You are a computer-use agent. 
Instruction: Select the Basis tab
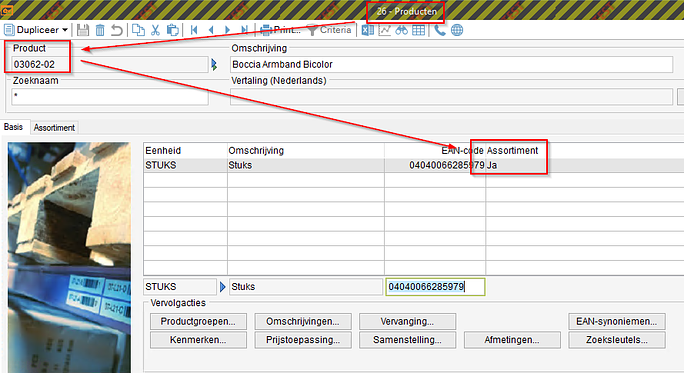[14, 127]
